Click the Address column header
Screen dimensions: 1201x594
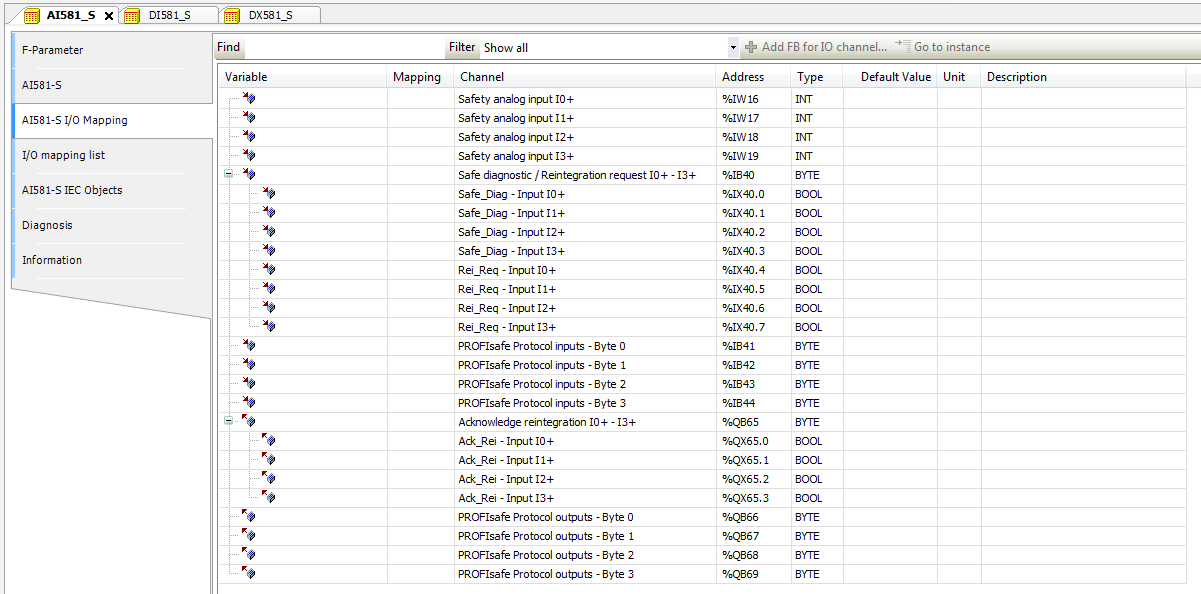pos(743,77)
